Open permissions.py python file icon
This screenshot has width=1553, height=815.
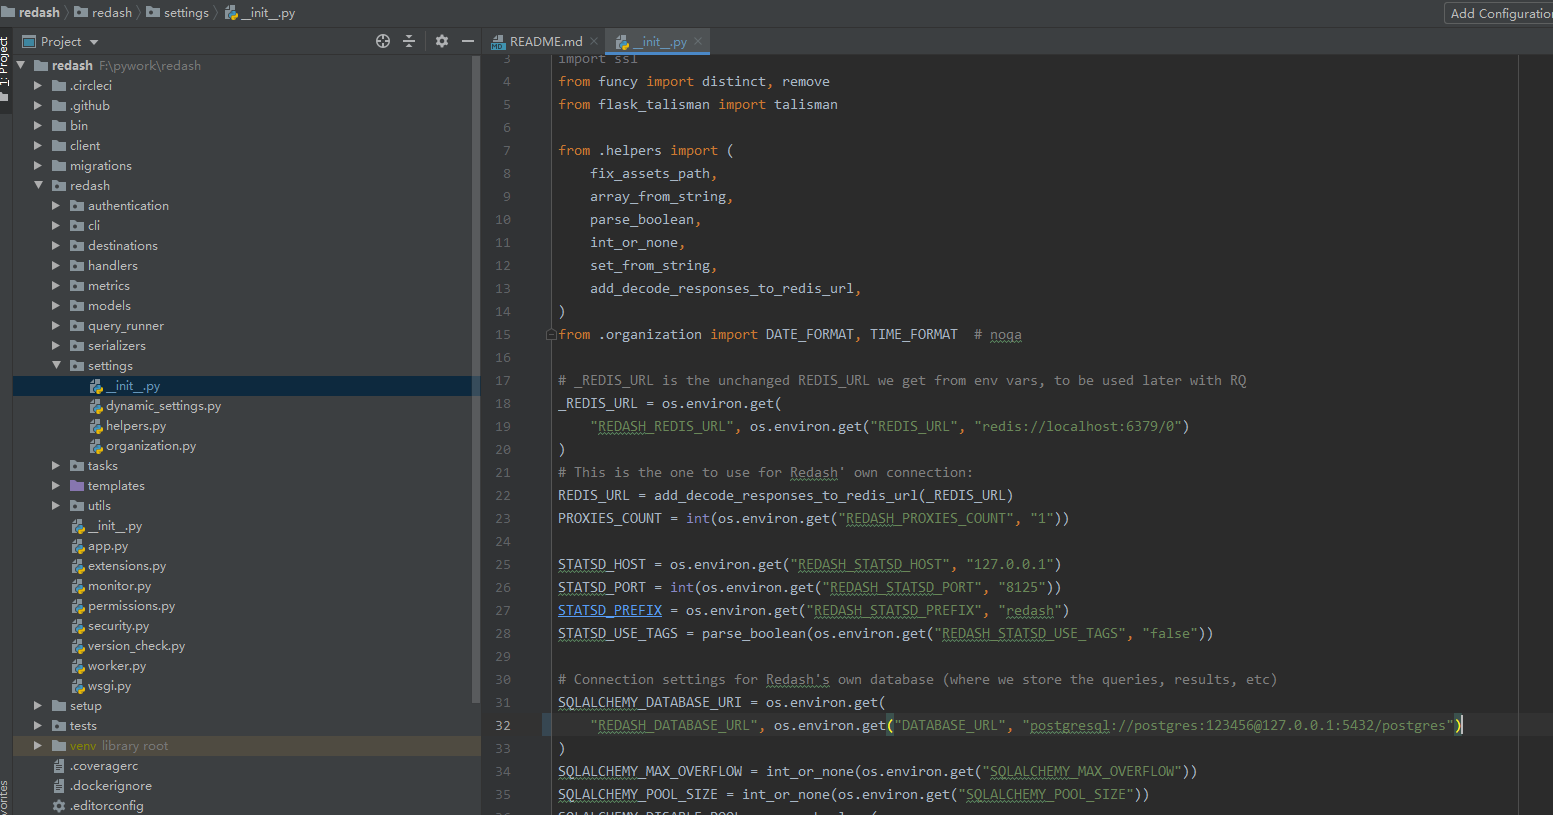click(78, 606)
